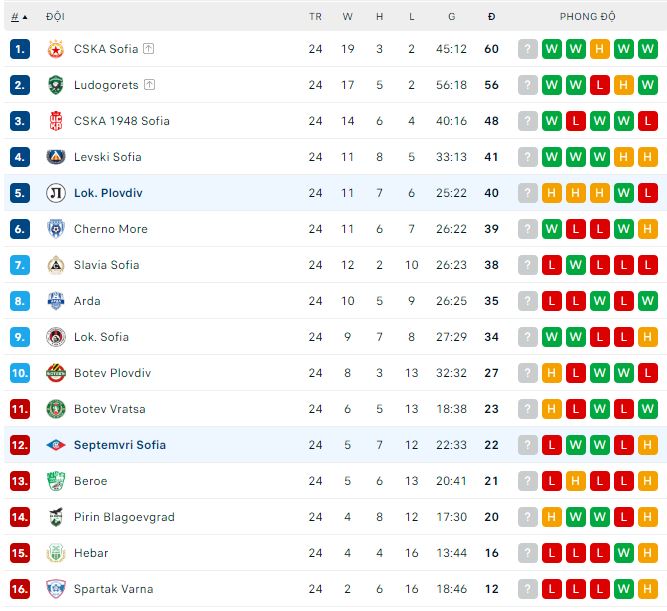This screenshot has width=667, height=611.
Task: Click gray question mark badge for Arda
Action: pyautogui.click(x=527, y=301)
